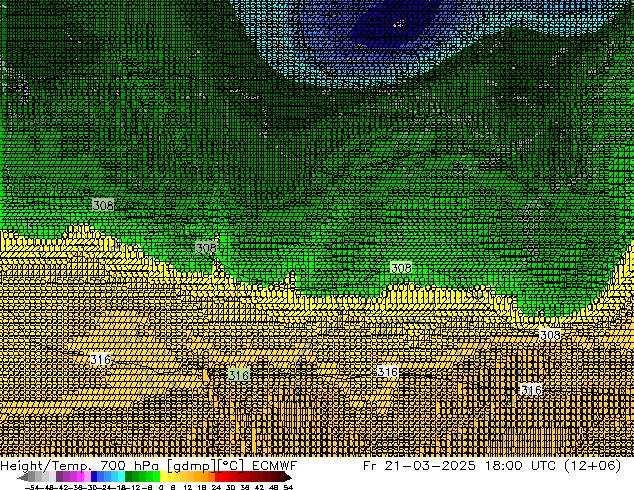Click the 308 contour label inside the yellow area
The height and width of the screenshot is (490, 634).
(550, 335)
